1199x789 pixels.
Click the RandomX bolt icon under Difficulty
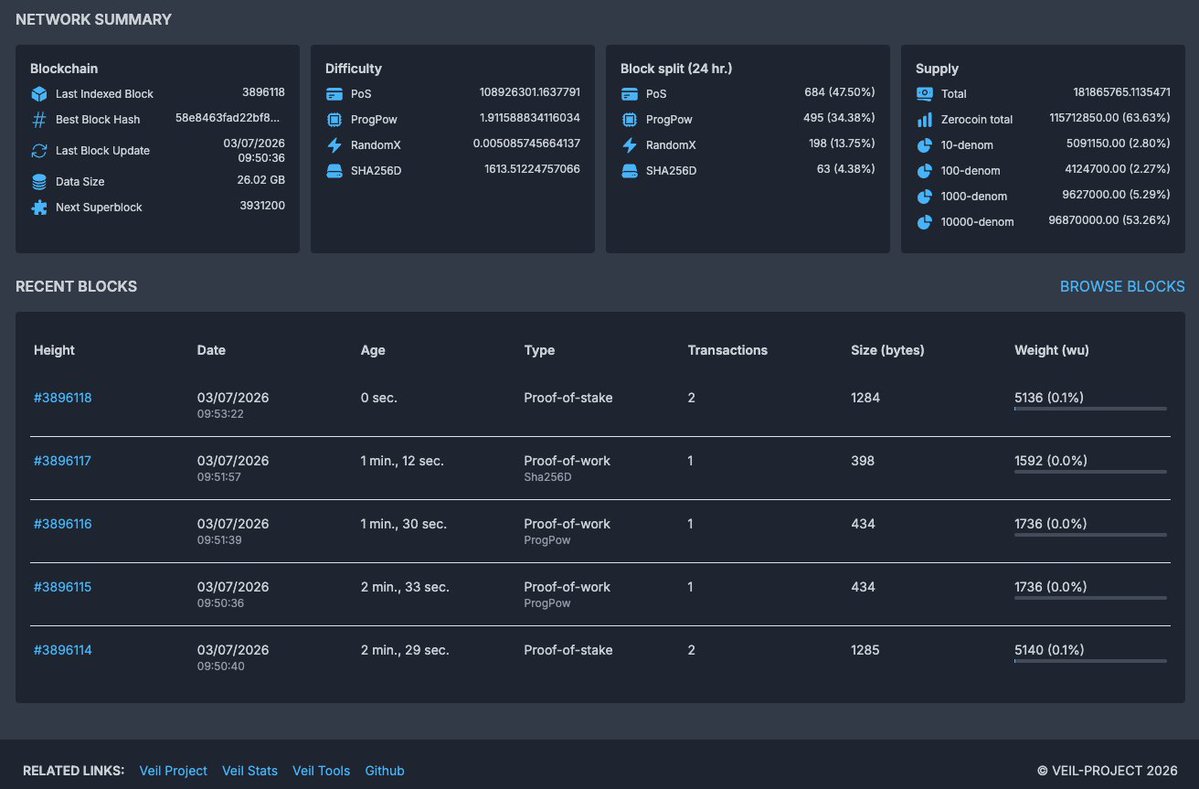[x=334, y=145]
